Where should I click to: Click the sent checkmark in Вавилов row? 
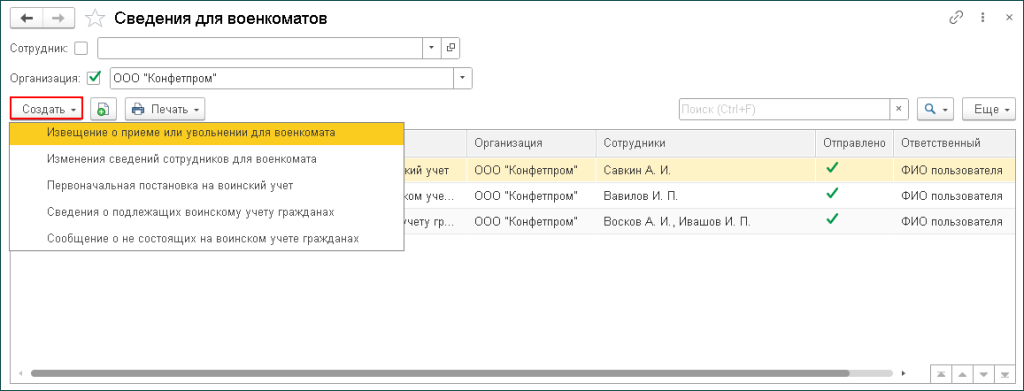tap(832, 193)
